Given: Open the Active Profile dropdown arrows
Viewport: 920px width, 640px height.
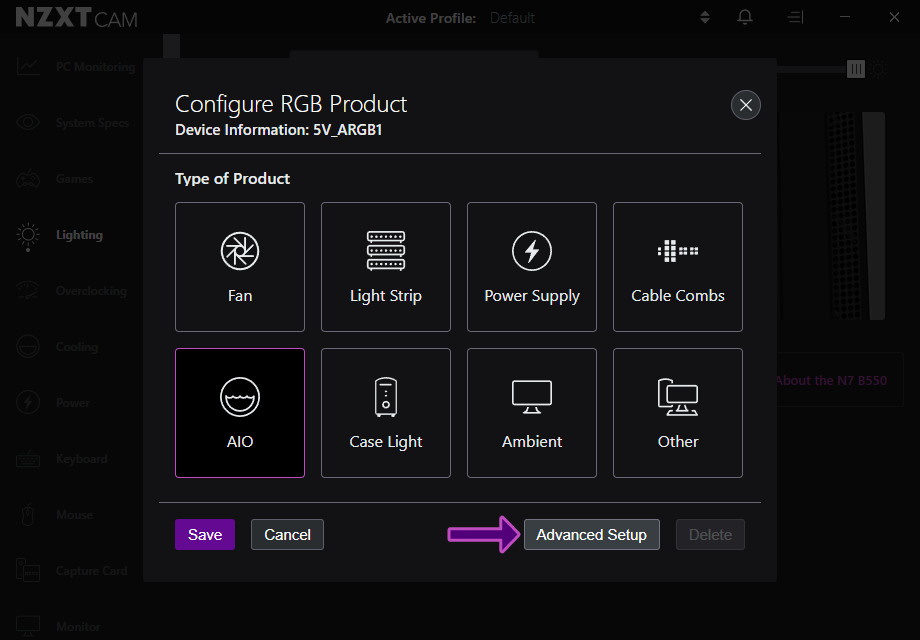Looking at the screenshot, I should coord(705,18).
